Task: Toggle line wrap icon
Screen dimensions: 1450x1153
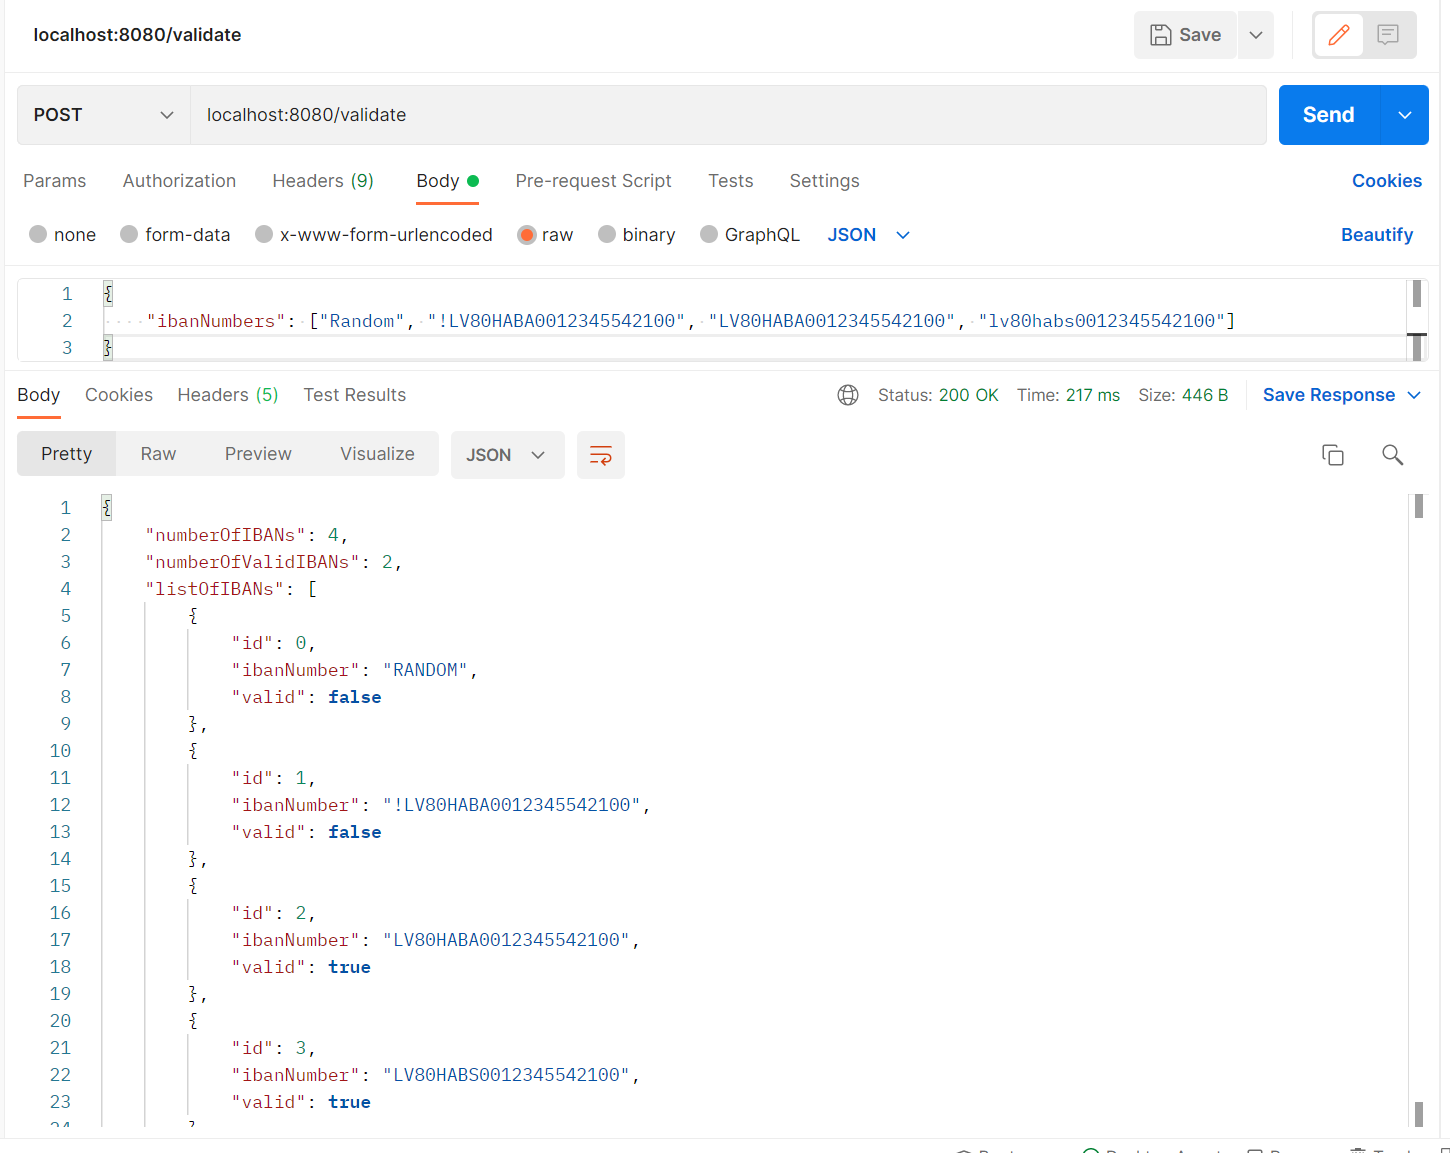Action: click(601, 455)
